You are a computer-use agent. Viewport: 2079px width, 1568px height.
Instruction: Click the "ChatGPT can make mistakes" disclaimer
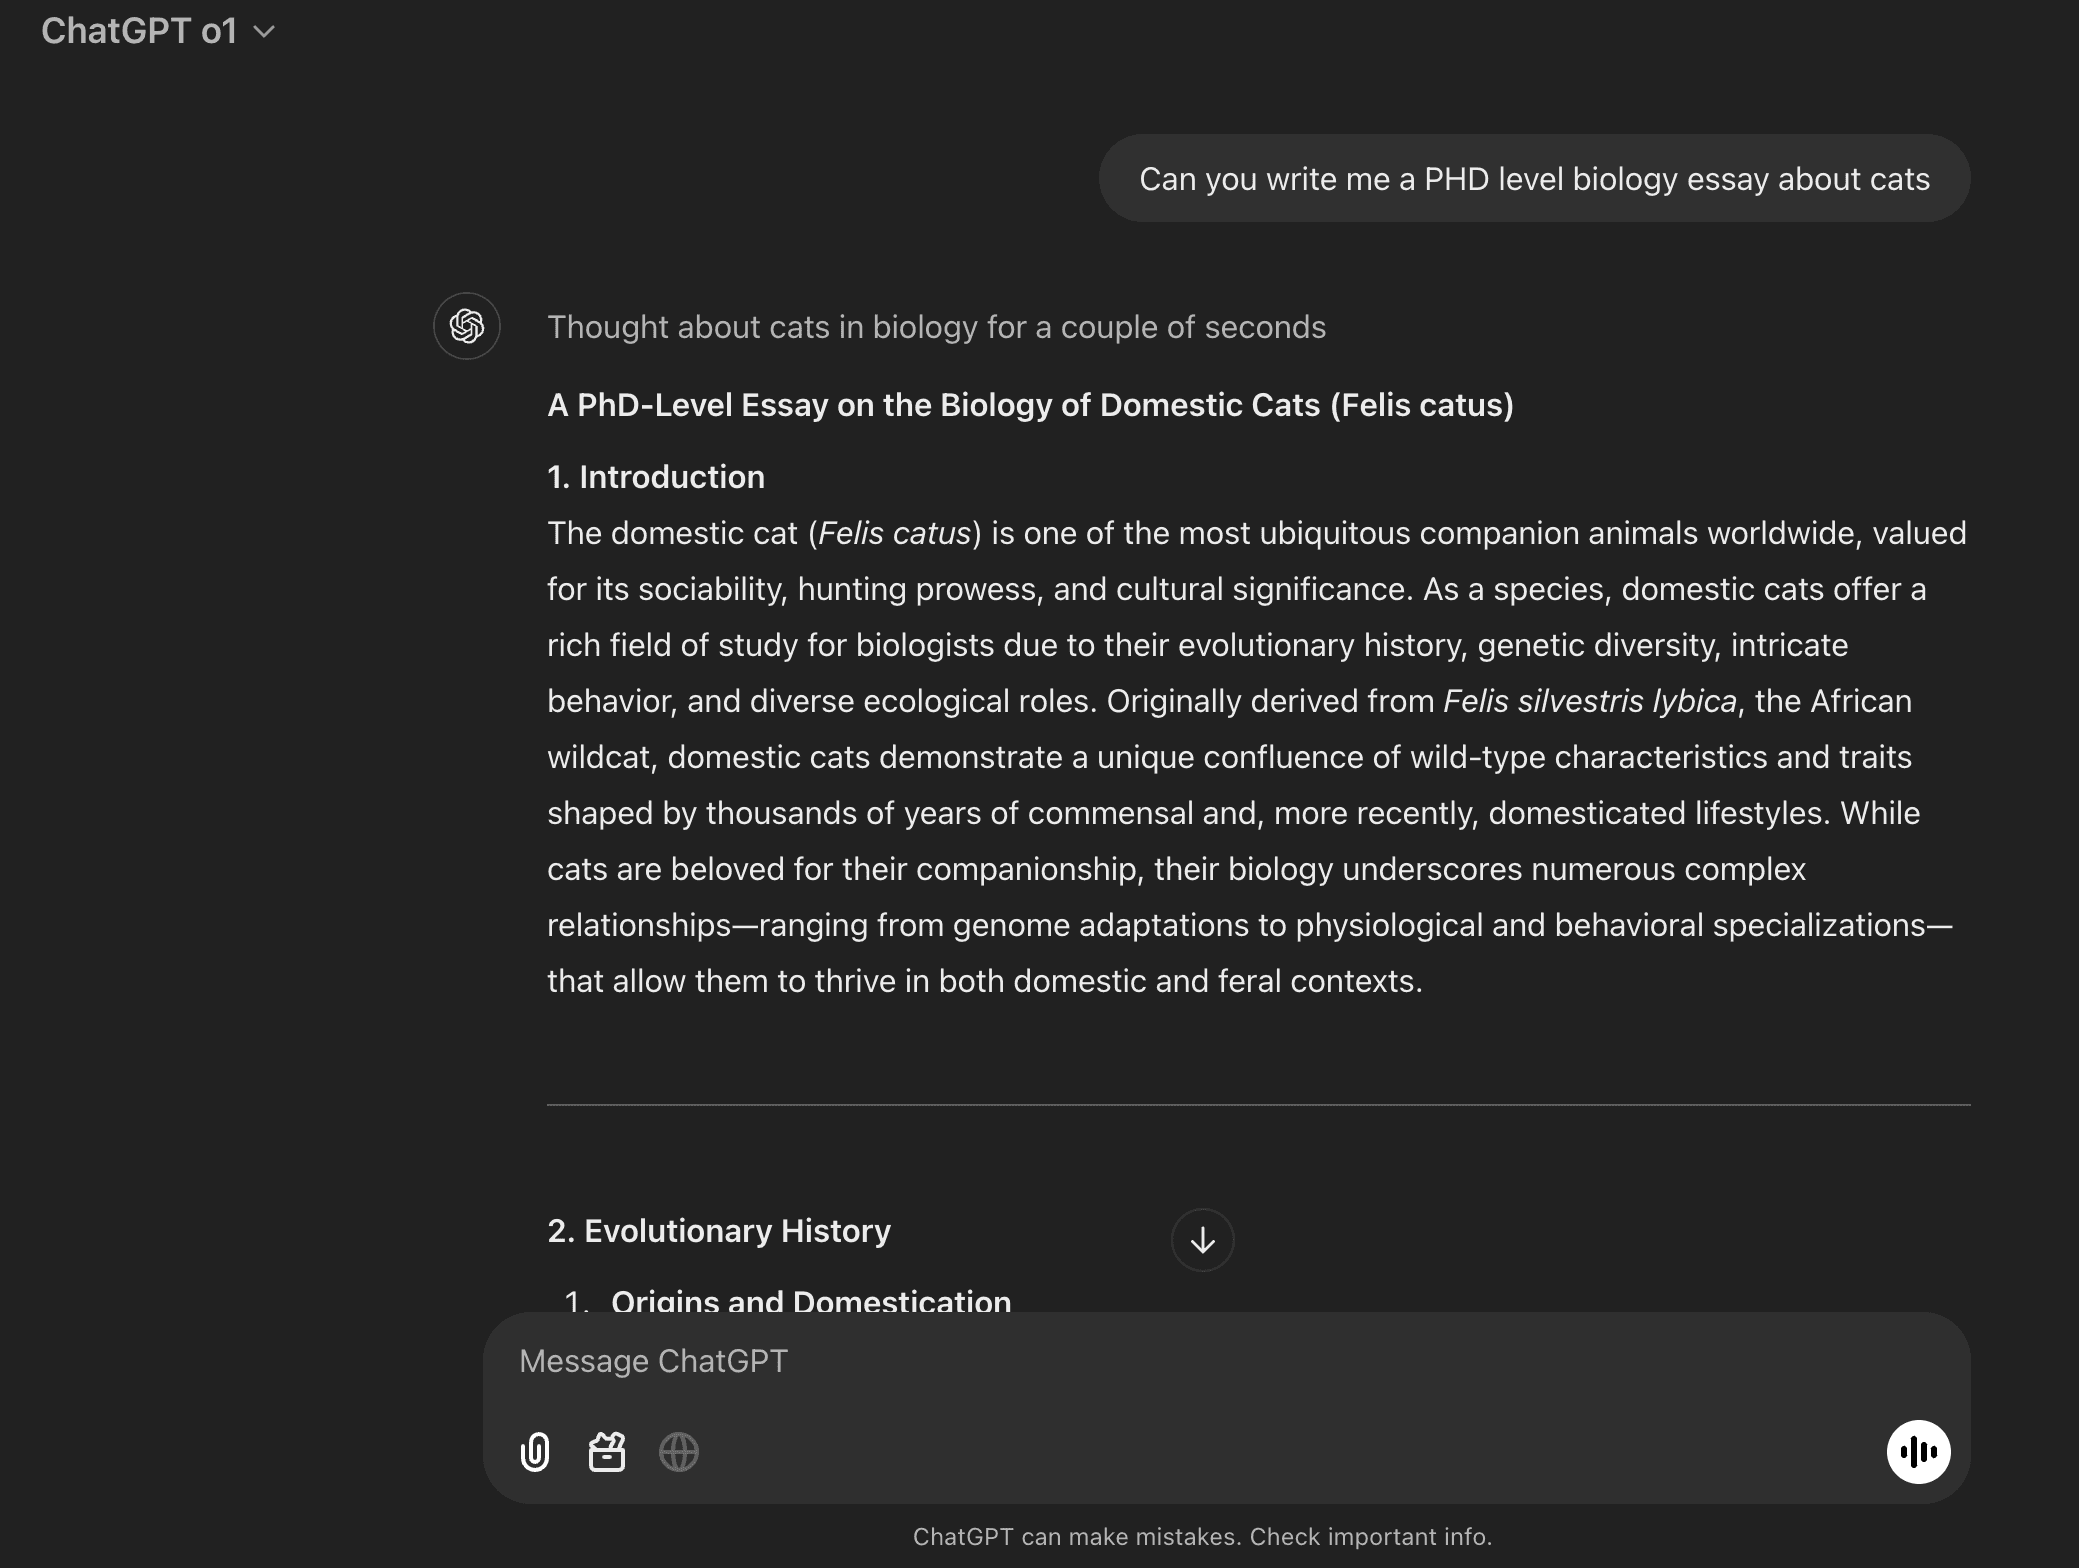click(1202, 1537)
